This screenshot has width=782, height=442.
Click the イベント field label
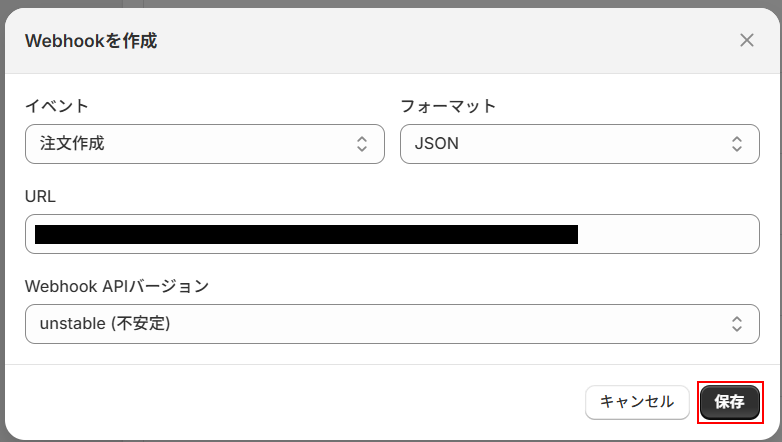57,106
